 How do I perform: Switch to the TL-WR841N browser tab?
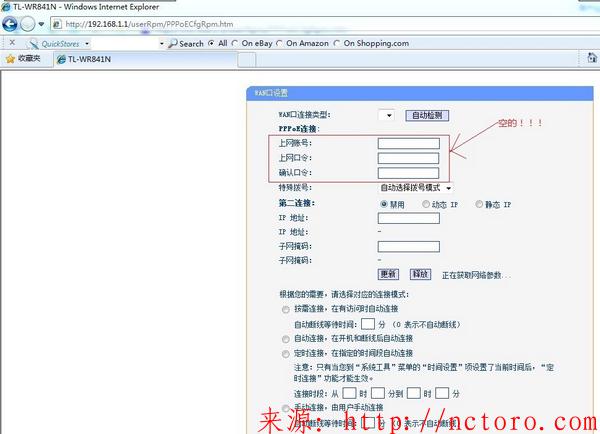pos(145,59)
